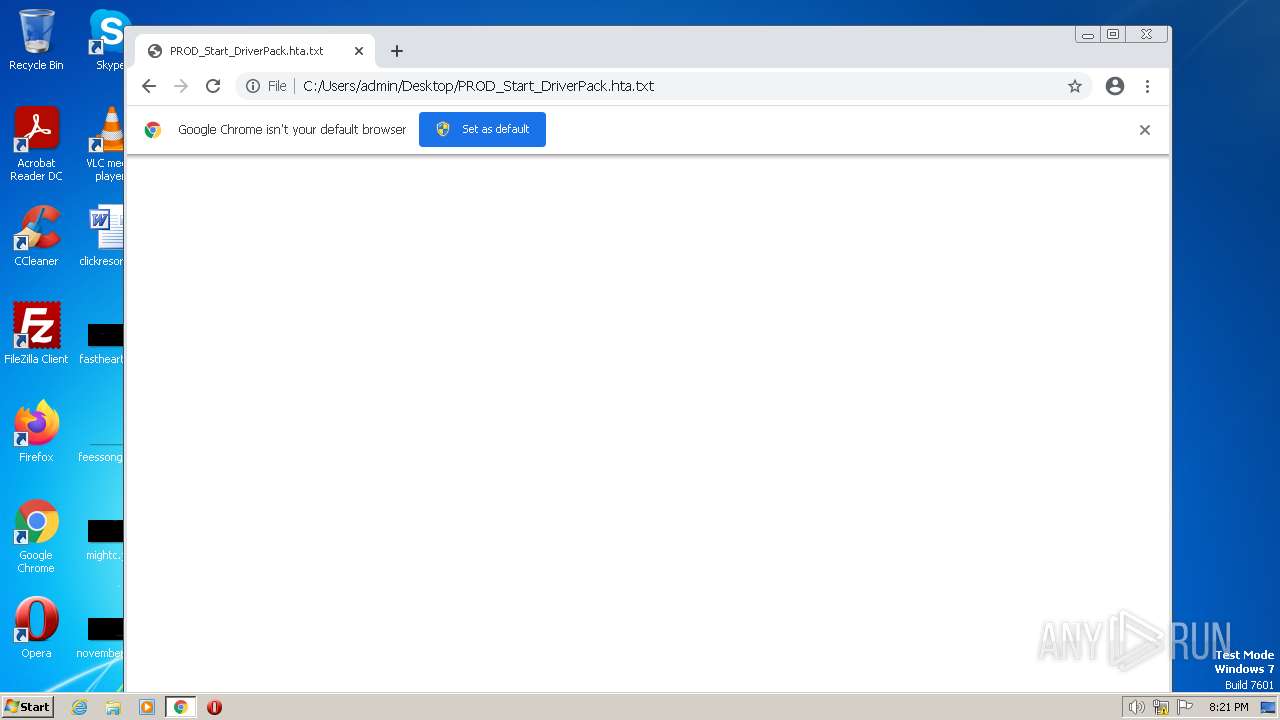This screenshot has width=1280, height=720.
Task: Open the Chrome profile avatar menu
Action: [1115, 86]
